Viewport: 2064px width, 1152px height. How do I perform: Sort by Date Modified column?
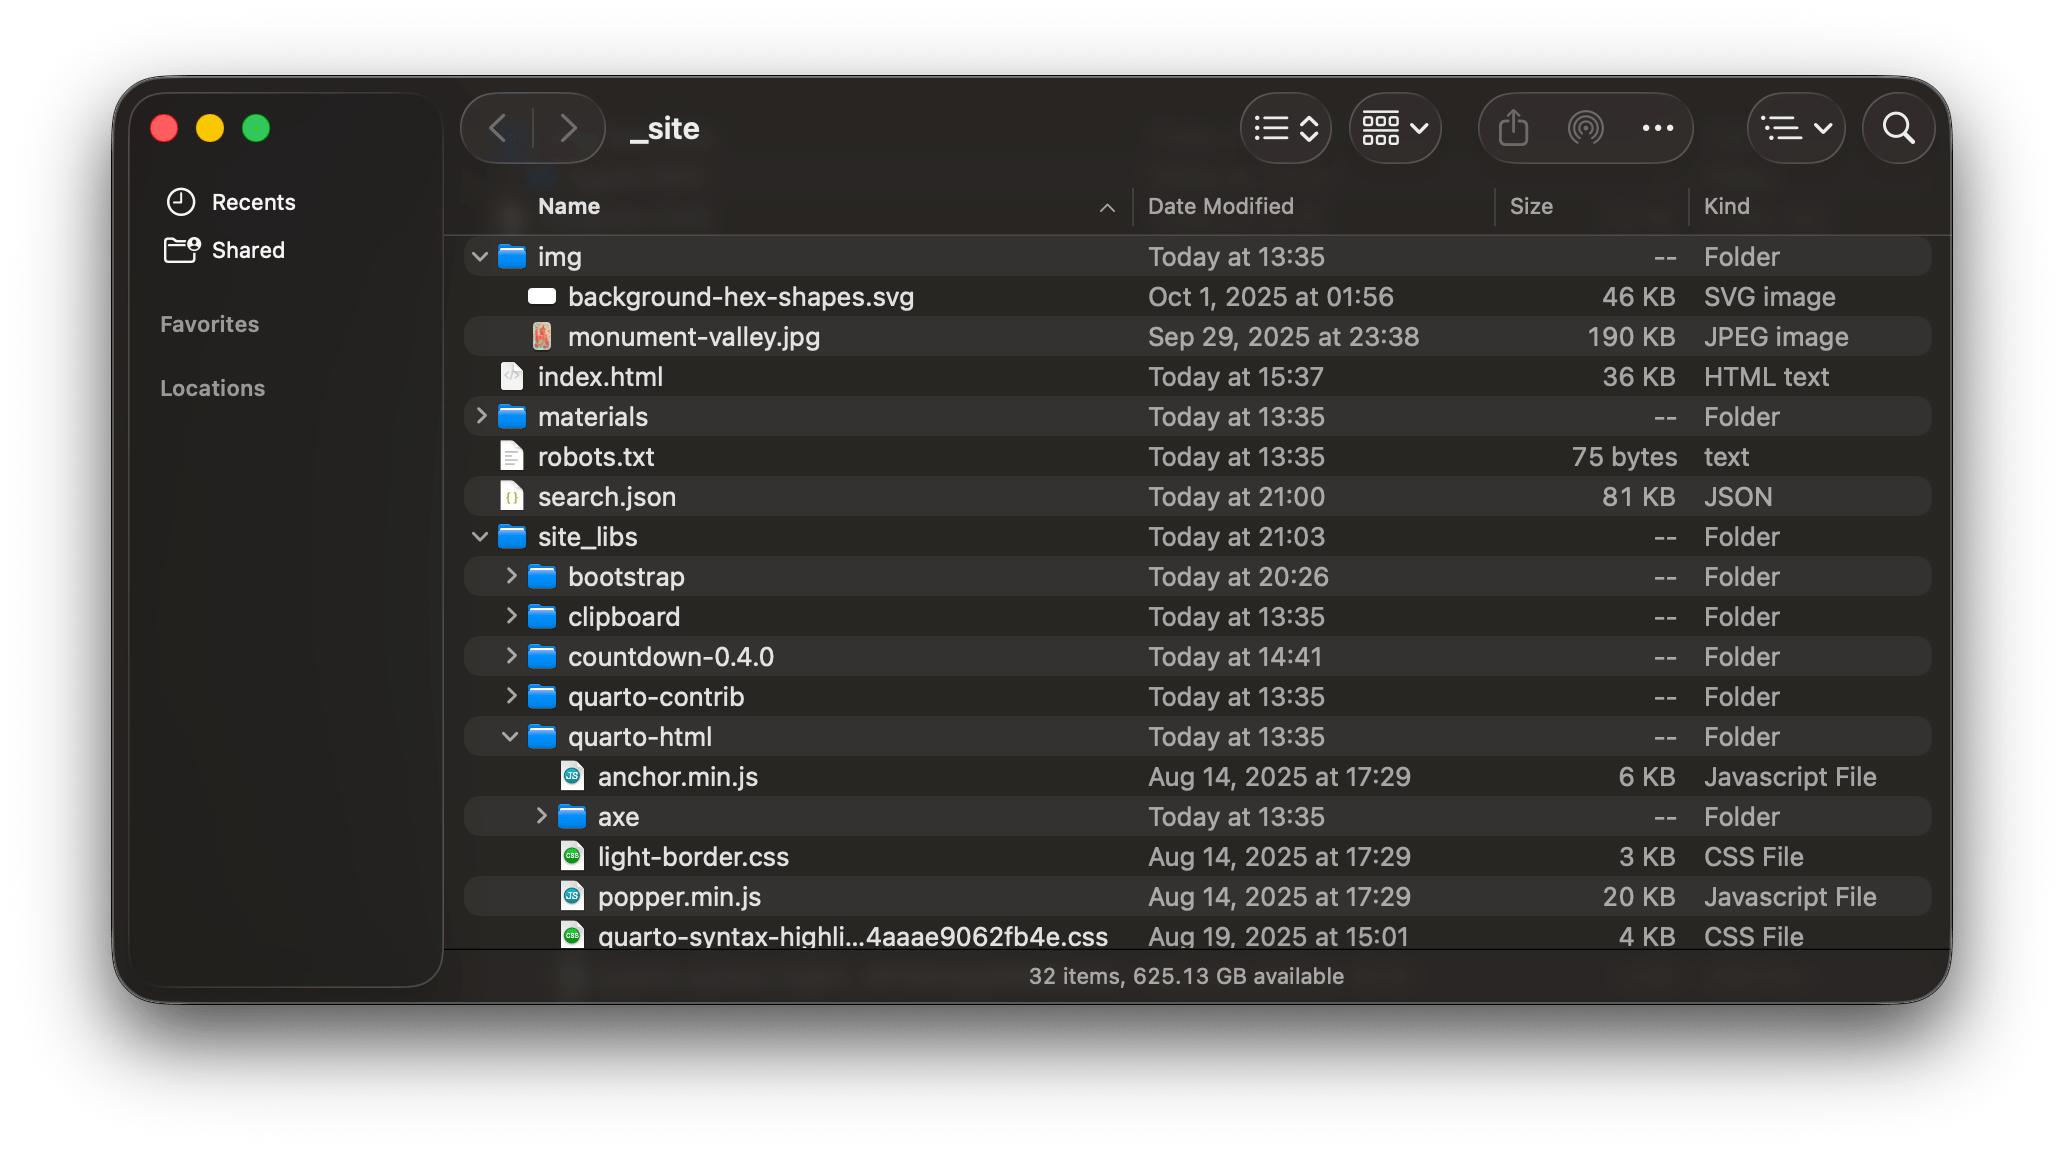point(1220,206)
